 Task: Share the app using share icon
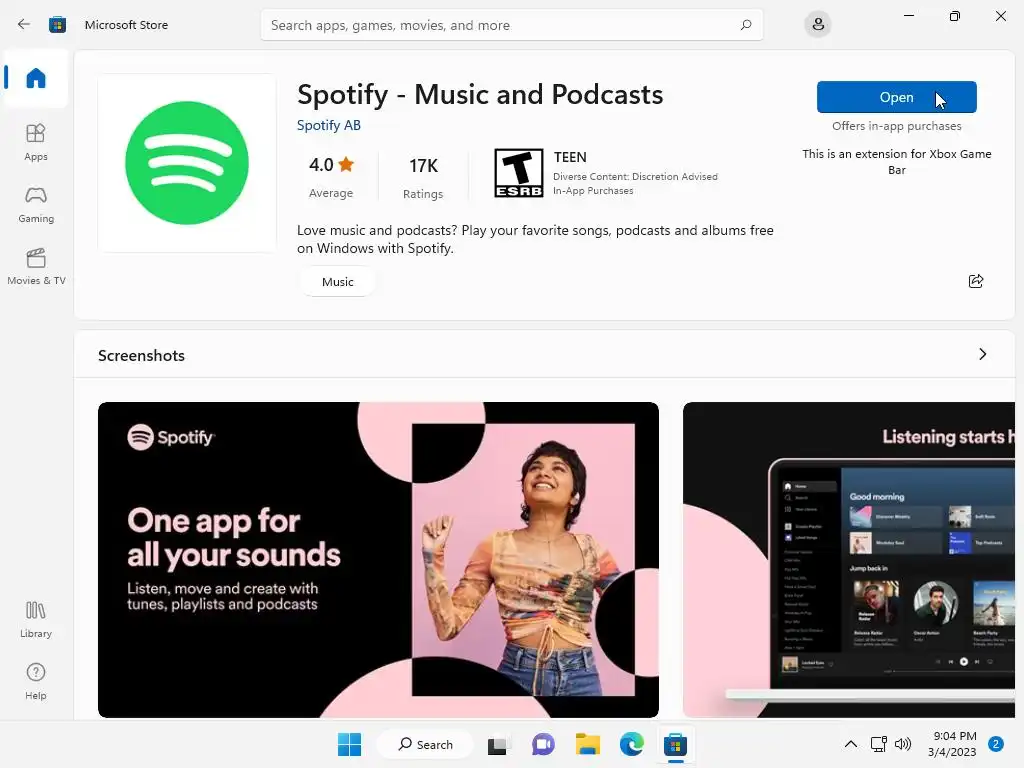976,281
